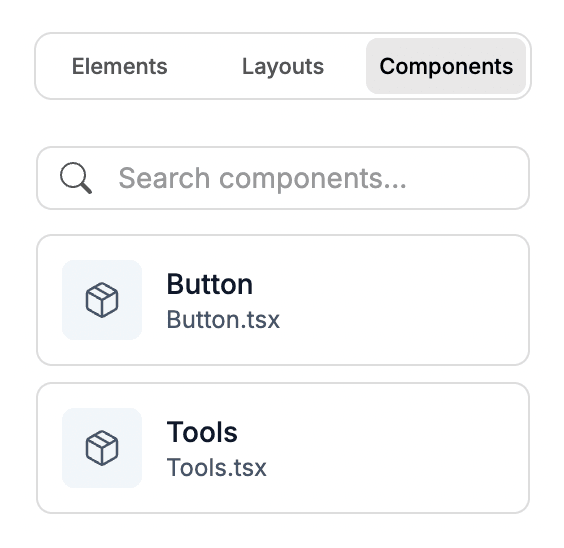Open the Tools.tsx file name
This screenshot has height=548, width=564.
coord(217,467)
